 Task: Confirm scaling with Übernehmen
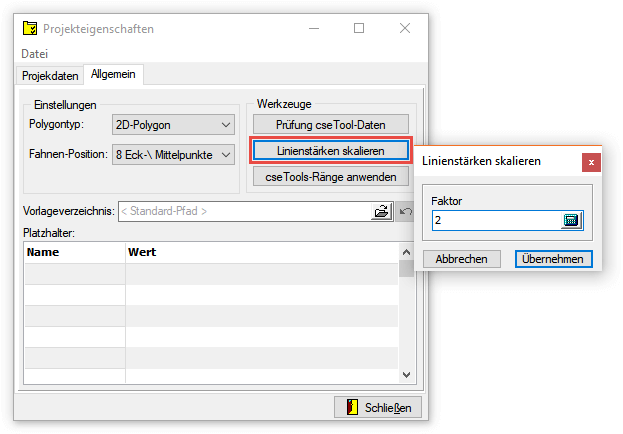(x=554, y=258)
